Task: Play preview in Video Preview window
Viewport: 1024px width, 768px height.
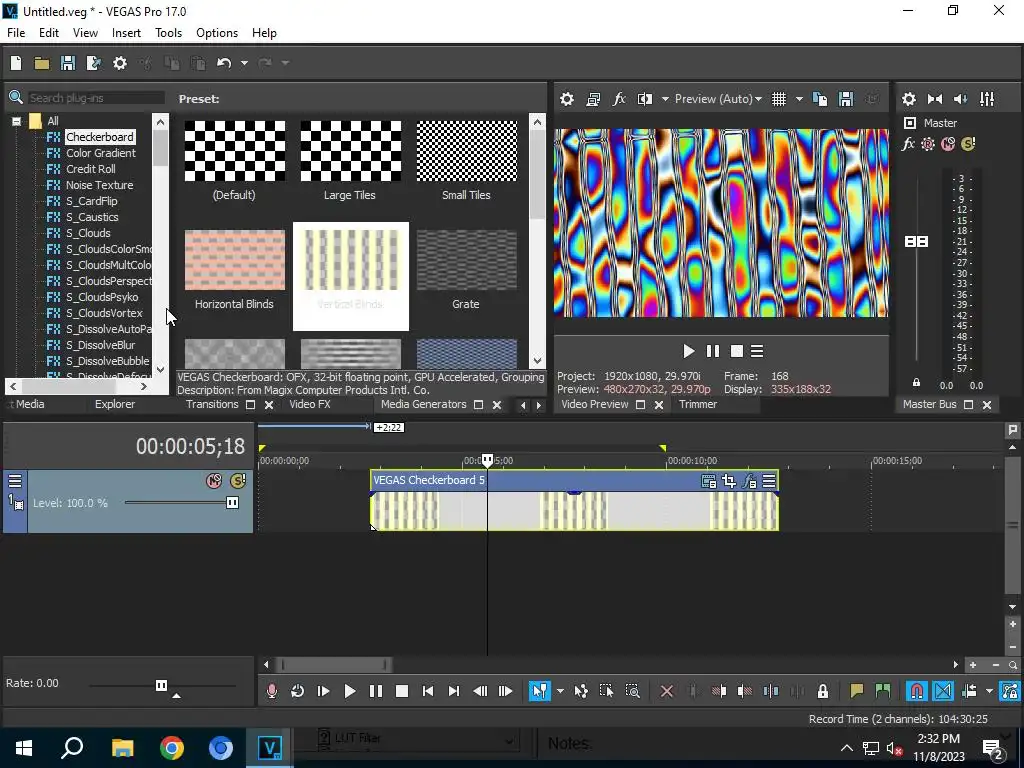Action: pos(688,351)
